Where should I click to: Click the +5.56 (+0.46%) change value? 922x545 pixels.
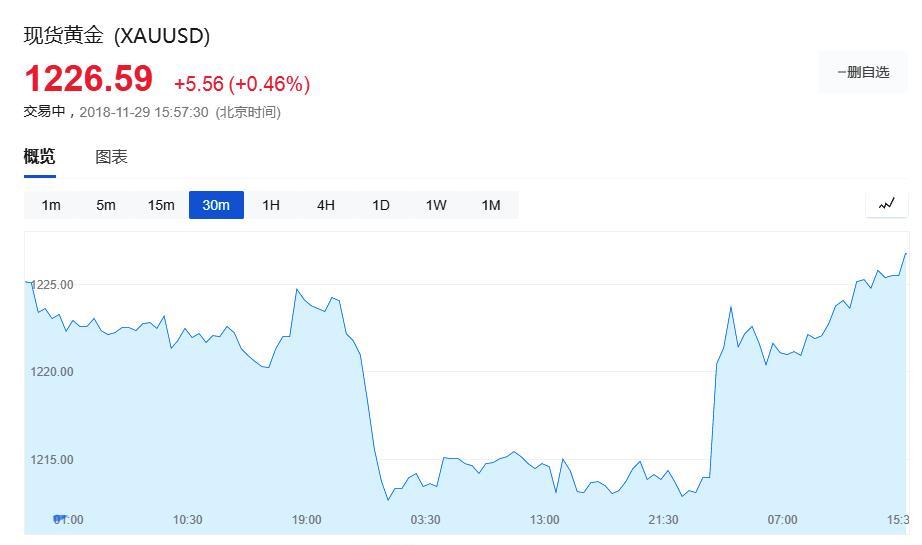tap(242, 84)
